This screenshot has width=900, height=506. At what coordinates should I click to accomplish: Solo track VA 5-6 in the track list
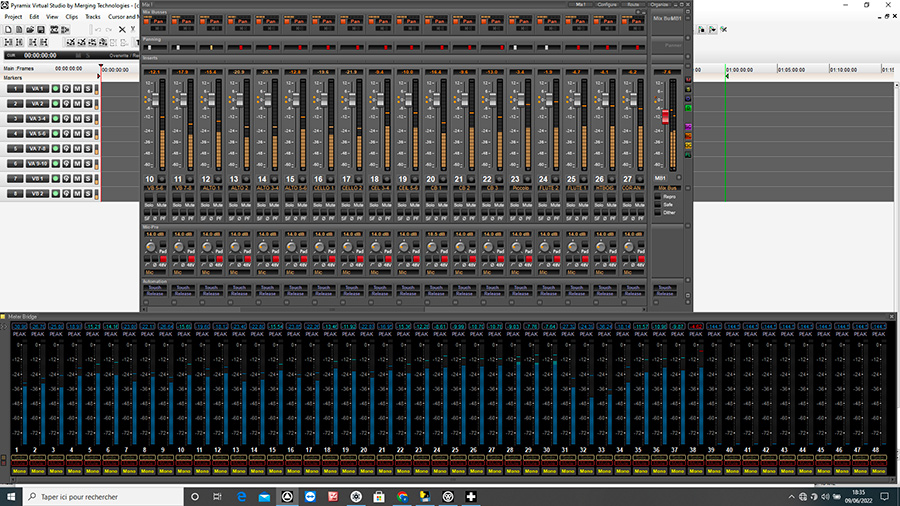pyautogui.click(x=88, y=134)
